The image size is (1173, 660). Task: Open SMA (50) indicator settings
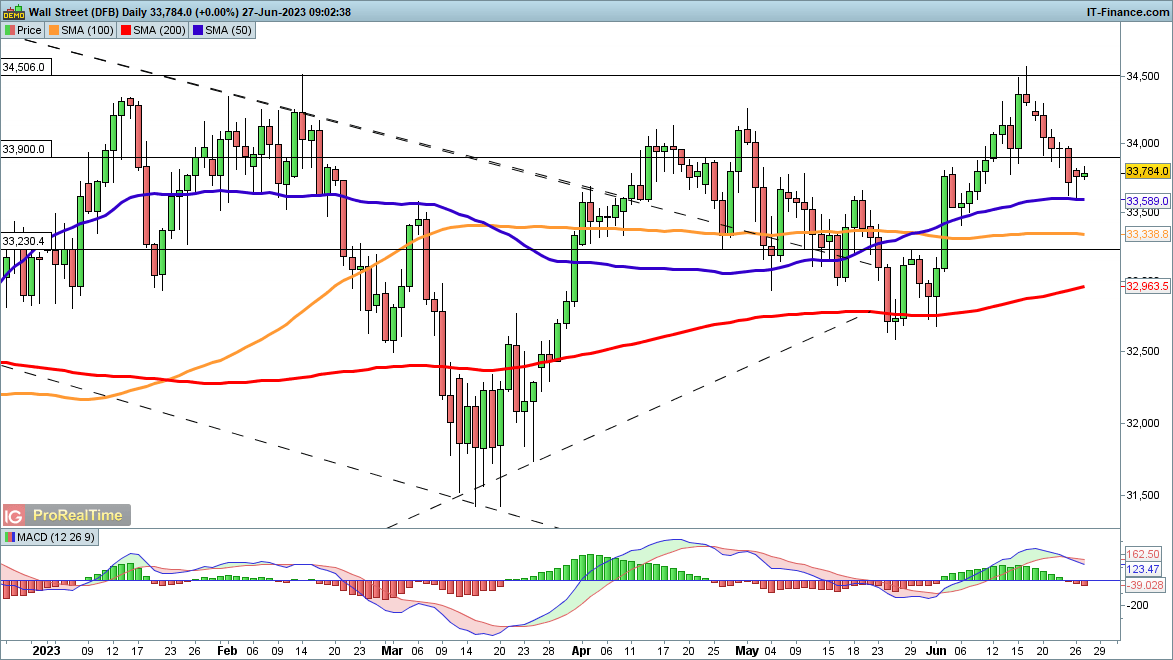tap(222, 30)
